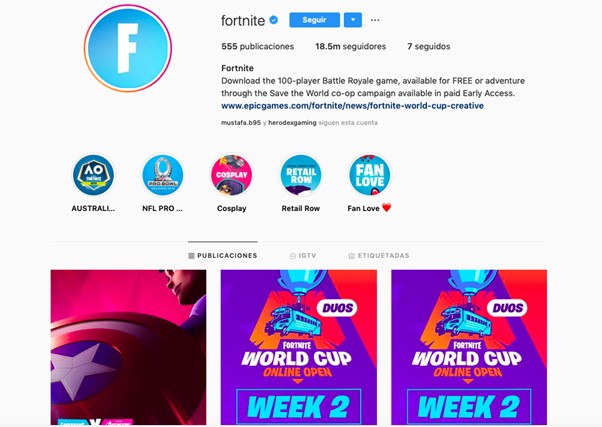Click the blue verified badge
Screen dimensions: 602x427
click(x=274, y=20)
